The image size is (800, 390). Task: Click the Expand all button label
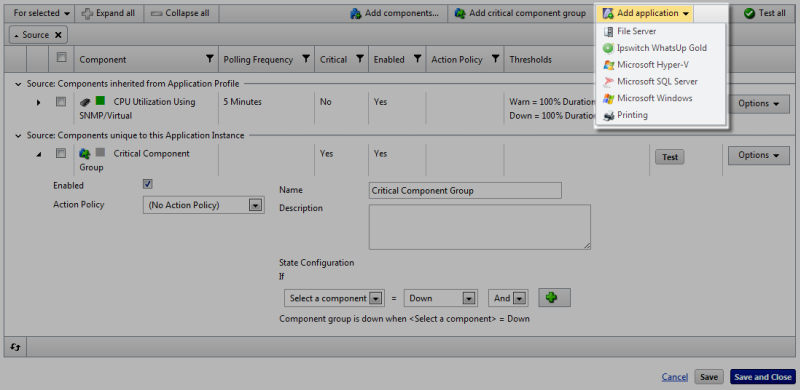click(x=115, y=13)
